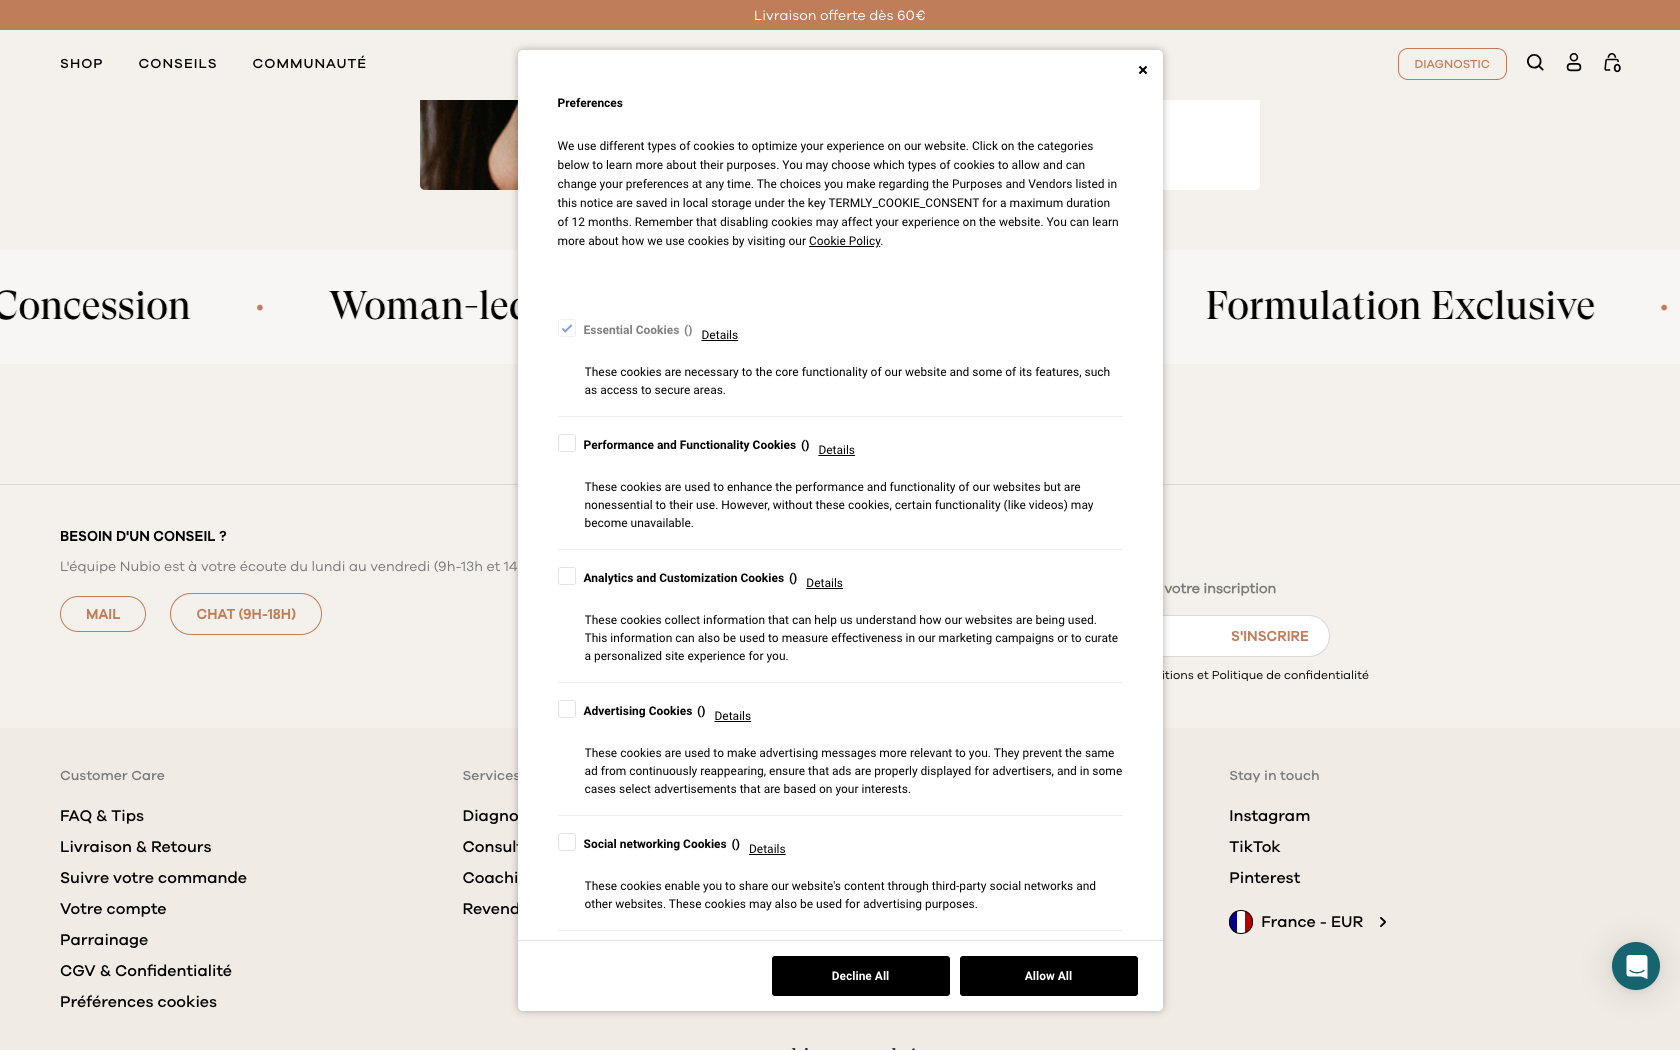Expand Details for Essential Cookies
1680x1050 pixels.
tap(719, 334)
